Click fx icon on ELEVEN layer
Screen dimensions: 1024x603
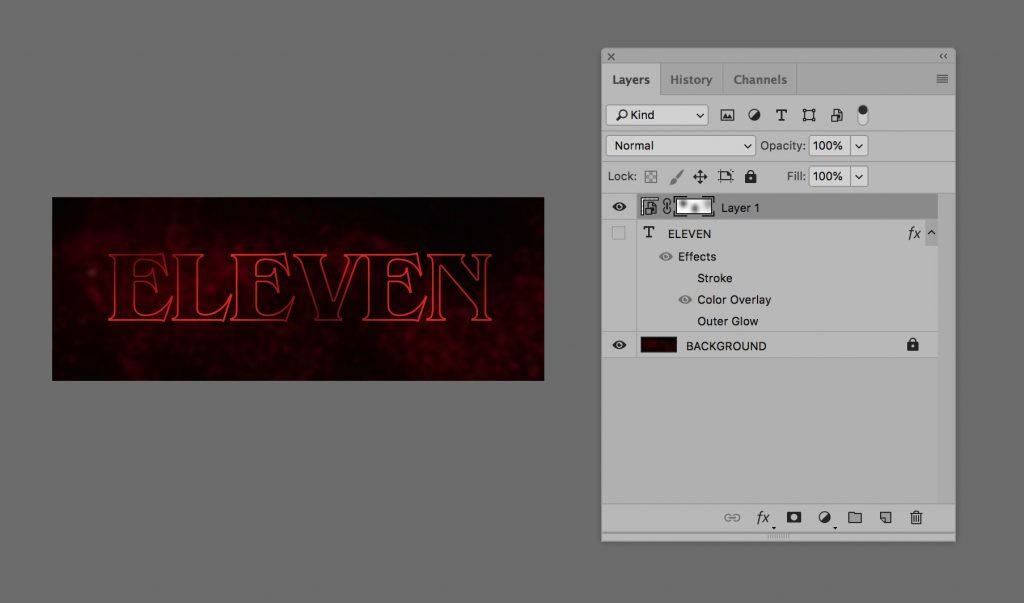click(x=914, y=233)
